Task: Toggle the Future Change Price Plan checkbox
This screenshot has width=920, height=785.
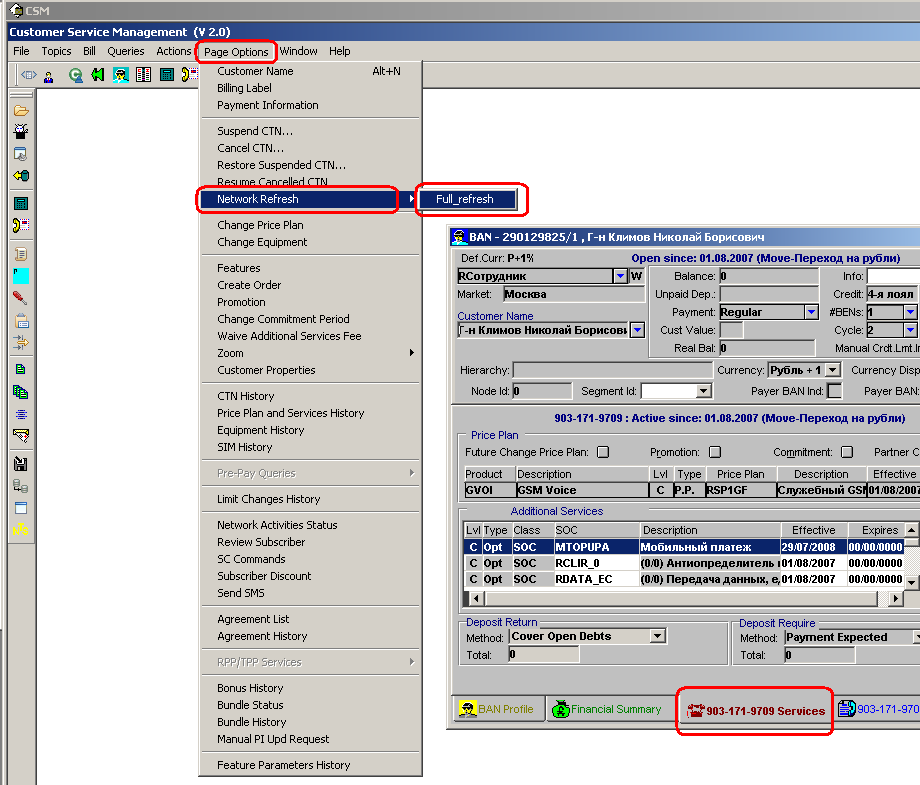Action: point(603,452)
